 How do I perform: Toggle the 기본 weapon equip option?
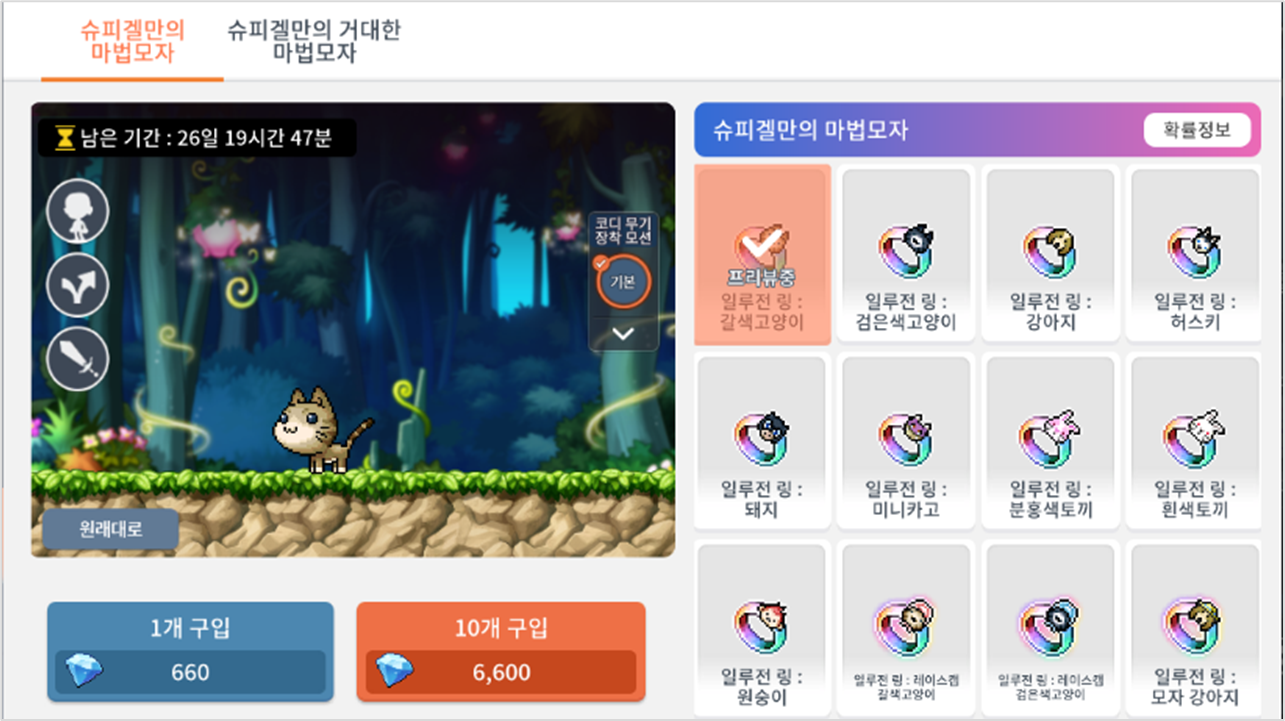623,283
